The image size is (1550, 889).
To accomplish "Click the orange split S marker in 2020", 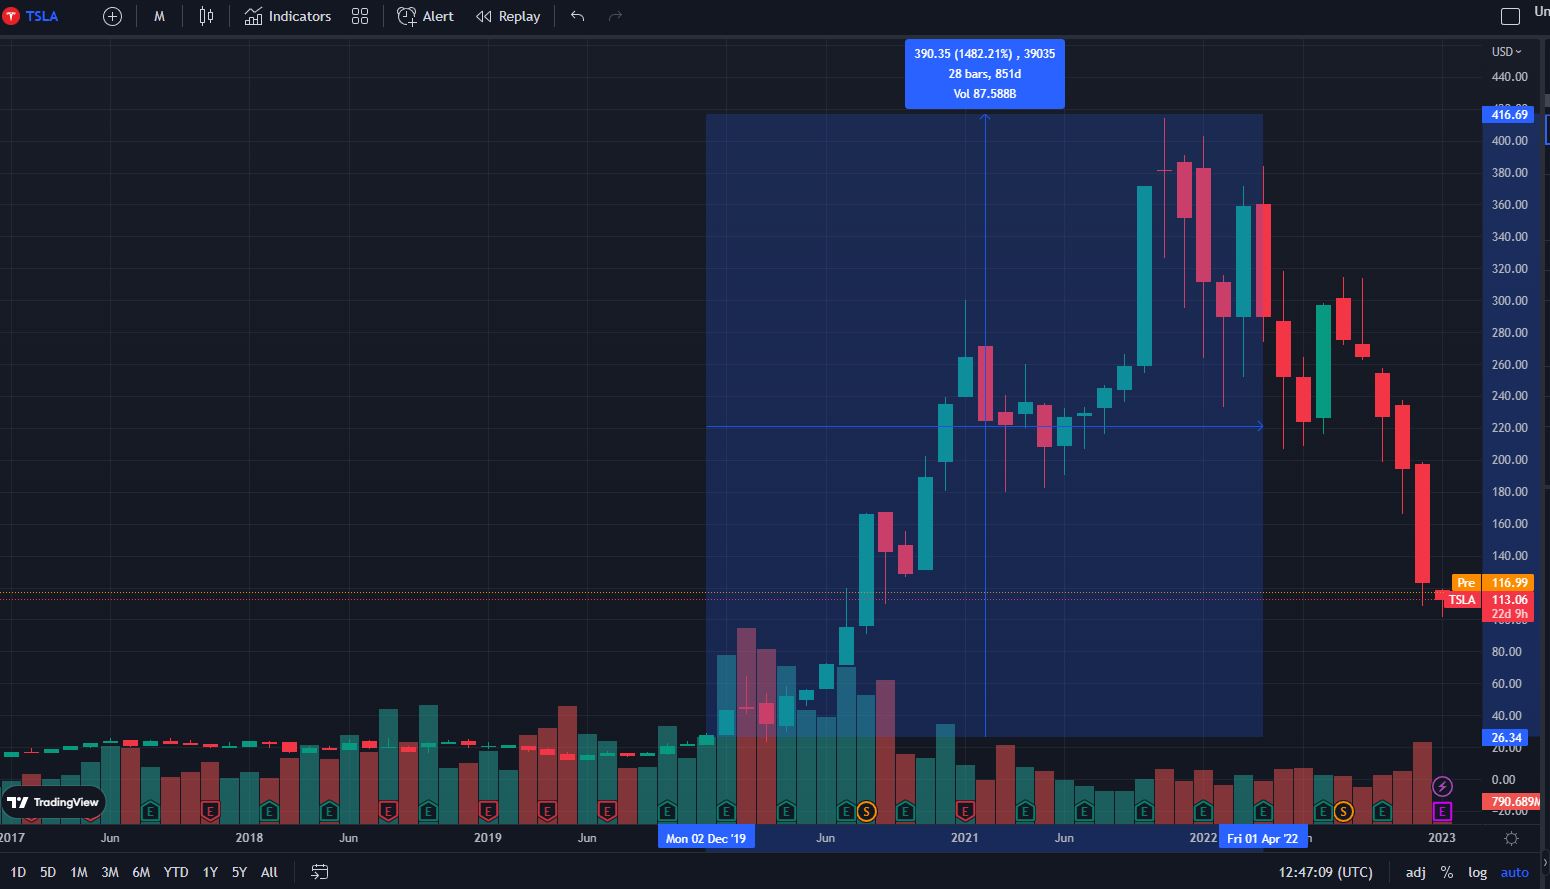I will pyautogui.click(x=866, y=811).
